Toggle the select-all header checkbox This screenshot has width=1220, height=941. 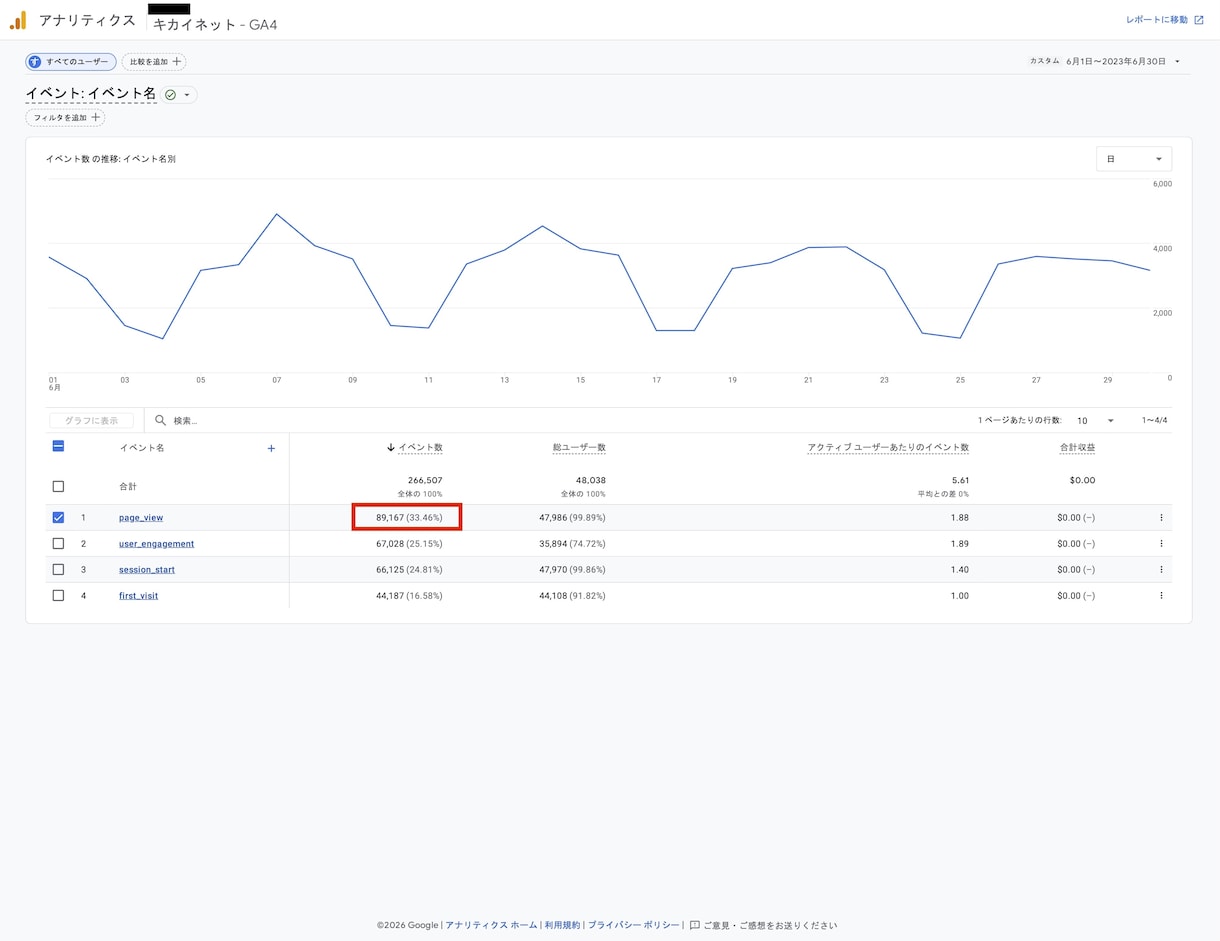coord(58,447)
